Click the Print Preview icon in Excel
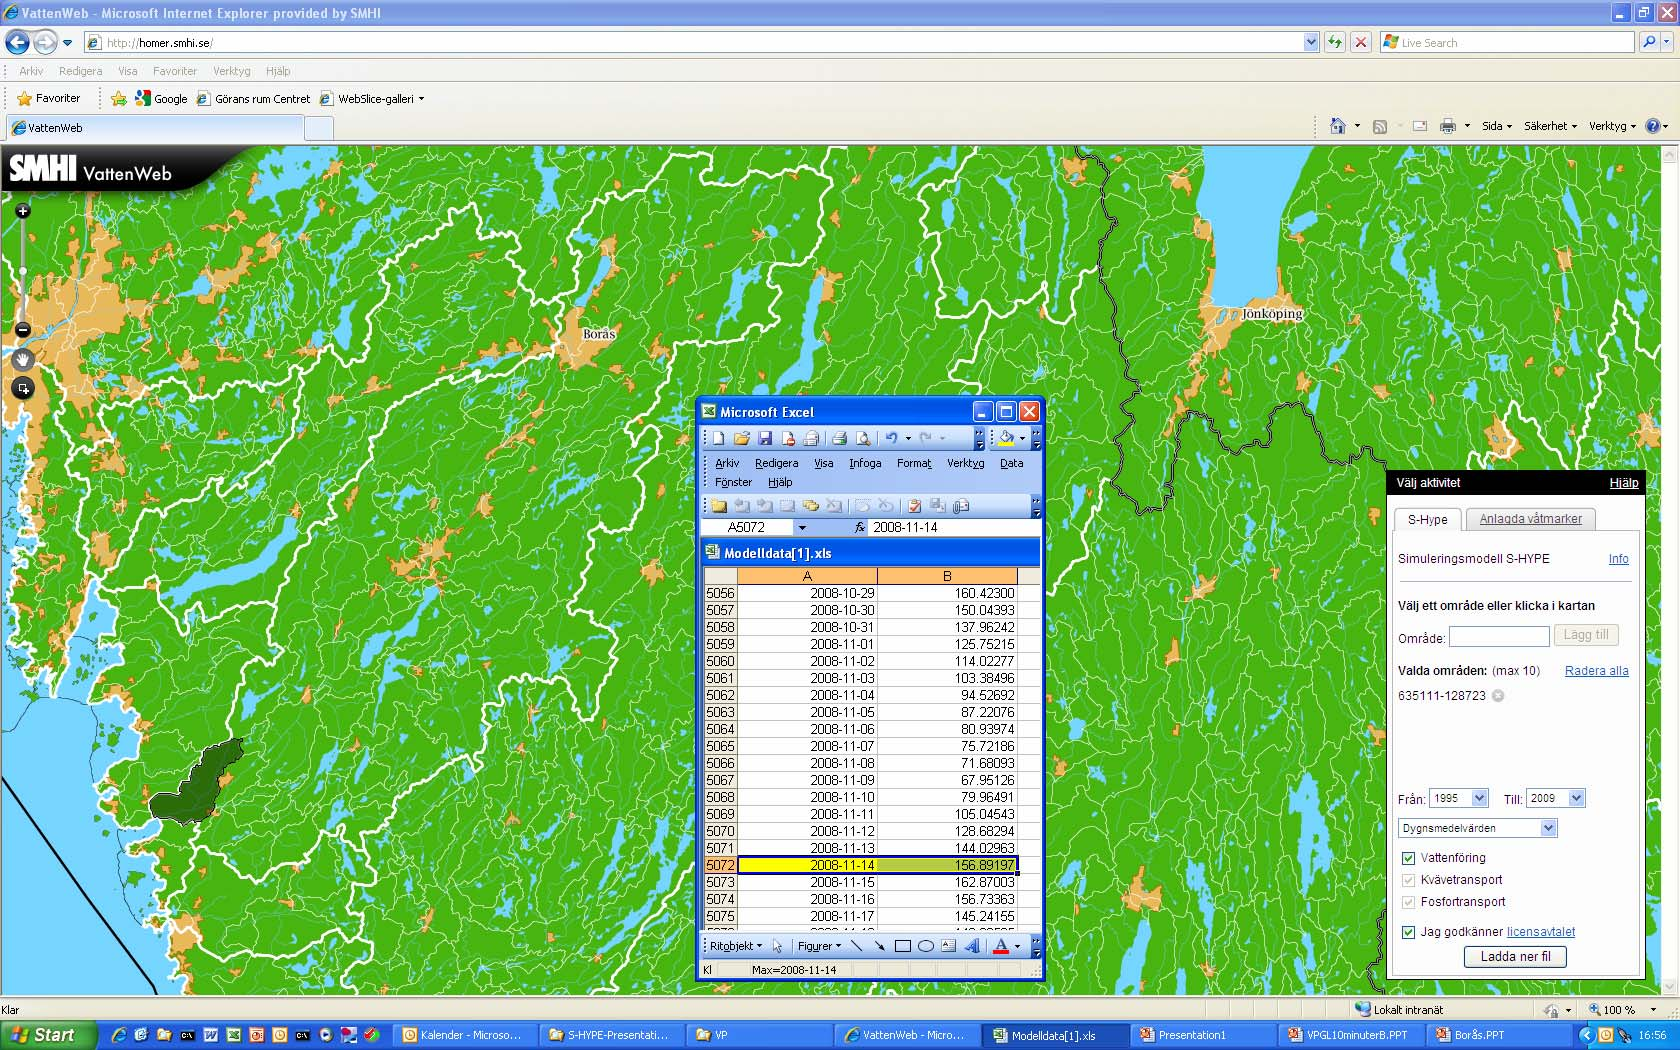 pyautogui.click(x=863, y=438)
